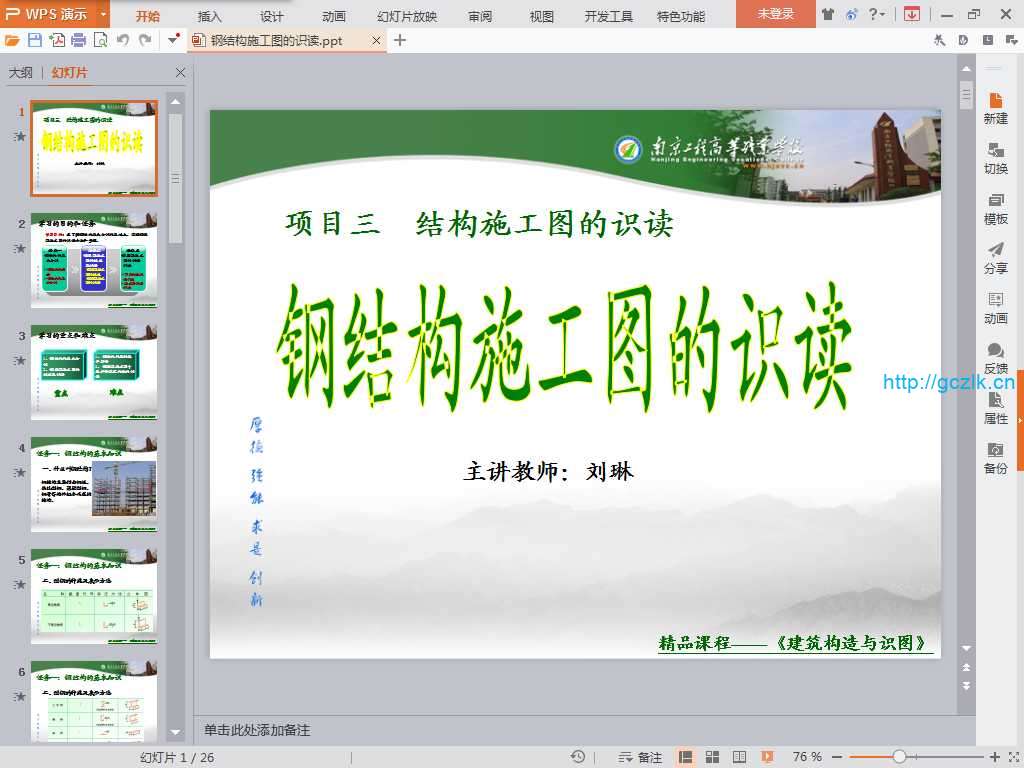This screenshot has width=1024, height=768.
Task: Click the 未登录 login button
Action: 775,14
